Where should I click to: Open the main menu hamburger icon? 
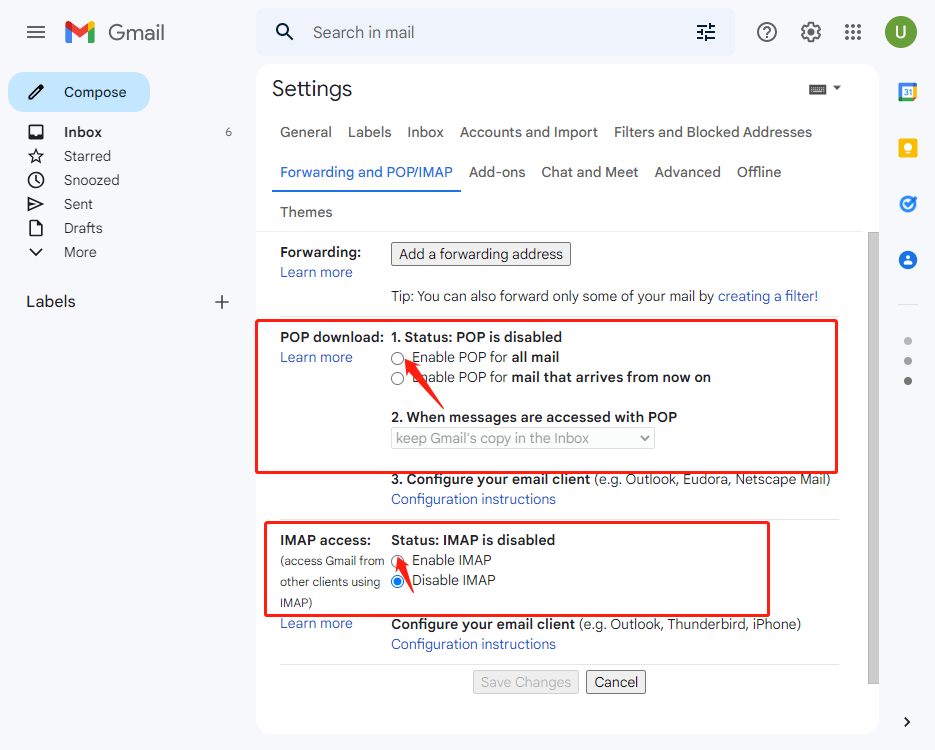[36, 32]
